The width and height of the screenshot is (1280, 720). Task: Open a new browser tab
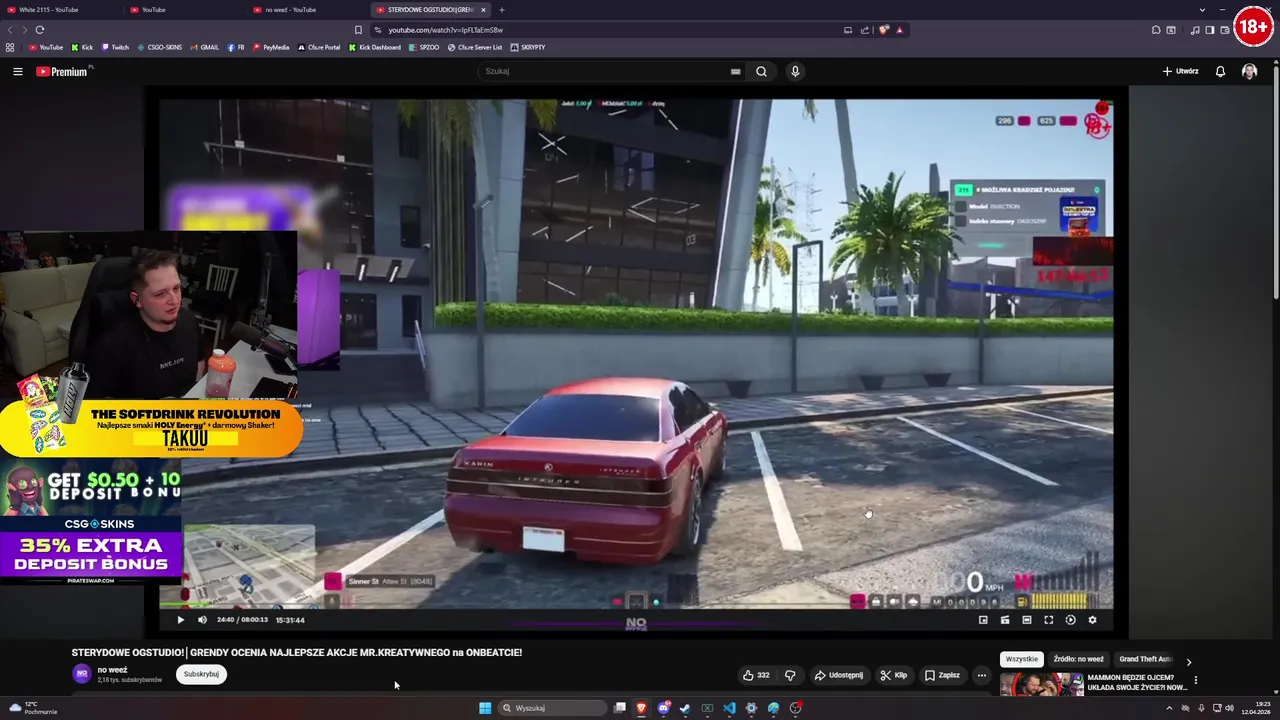[x=502, y=10]
